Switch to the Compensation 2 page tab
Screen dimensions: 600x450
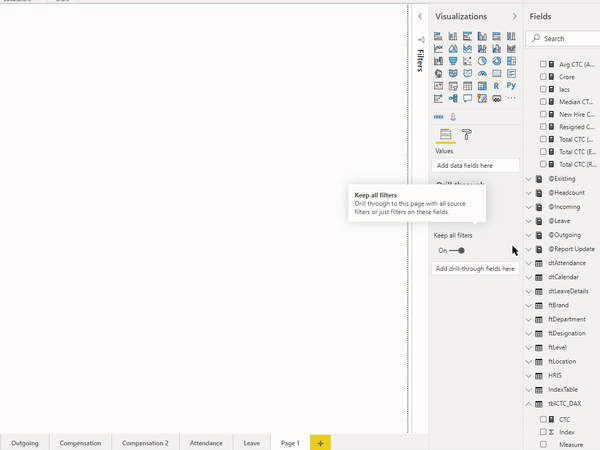[145, 443]
